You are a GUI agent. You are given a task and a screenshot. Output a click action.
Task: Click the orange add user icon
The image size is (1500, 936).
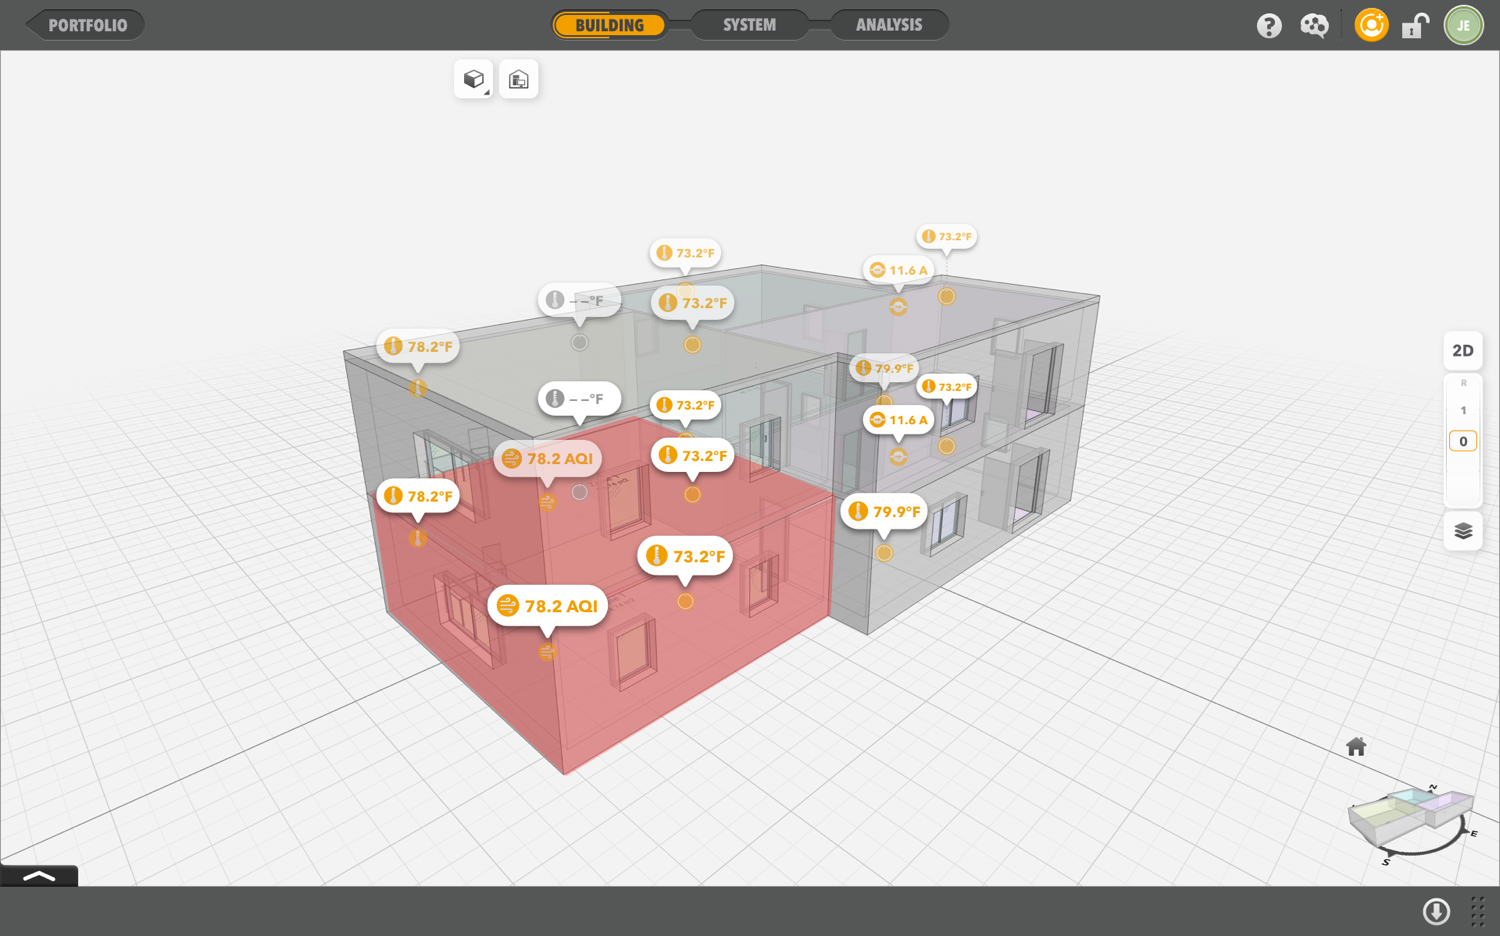click(1370, 25)
